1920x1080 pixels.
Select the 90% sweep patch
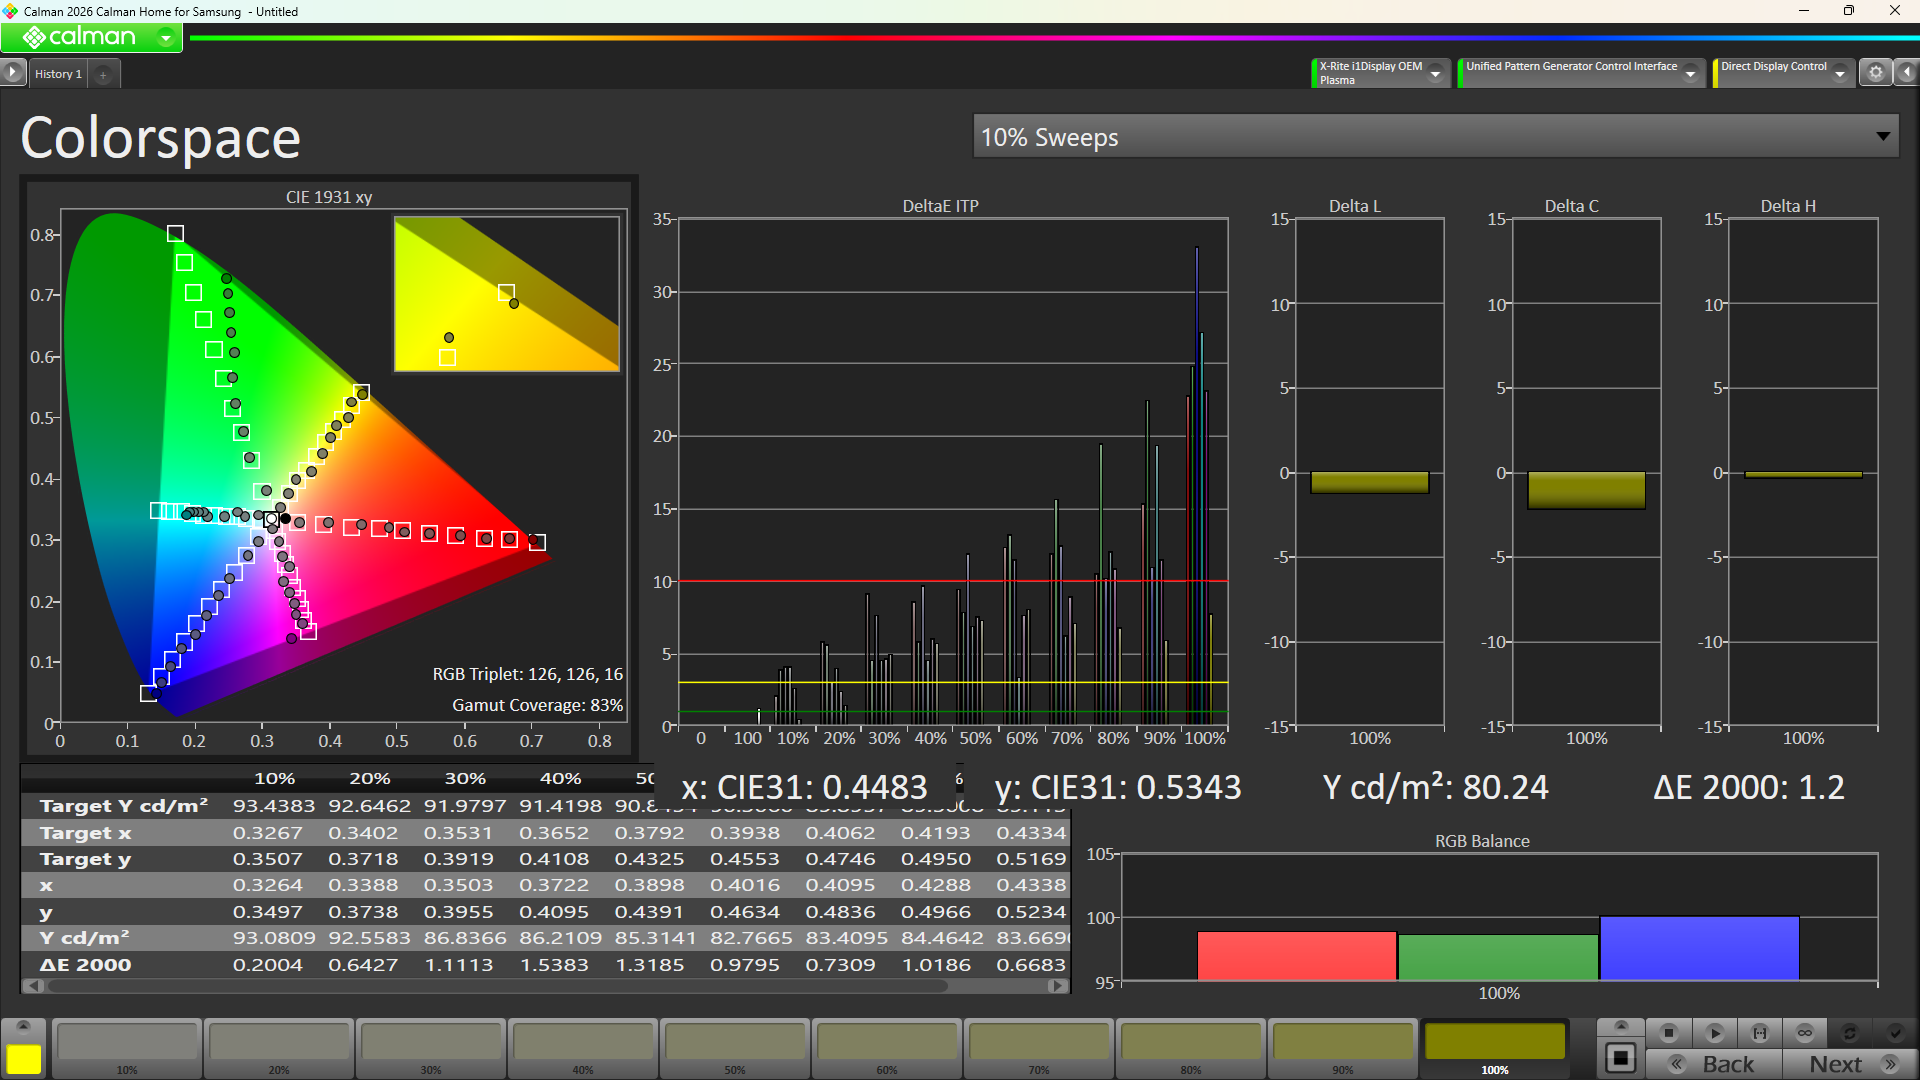coord(1343,1048)
